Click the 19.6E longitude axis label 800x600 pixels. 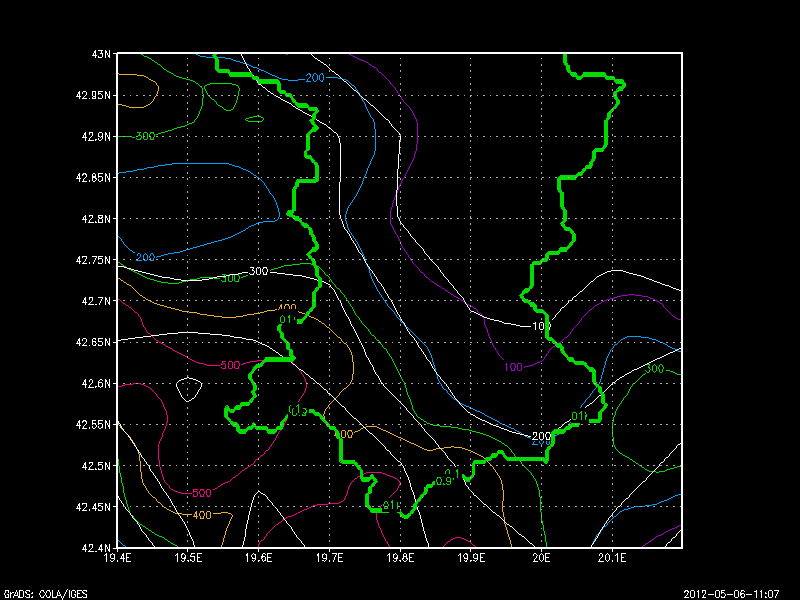(259, 558)
